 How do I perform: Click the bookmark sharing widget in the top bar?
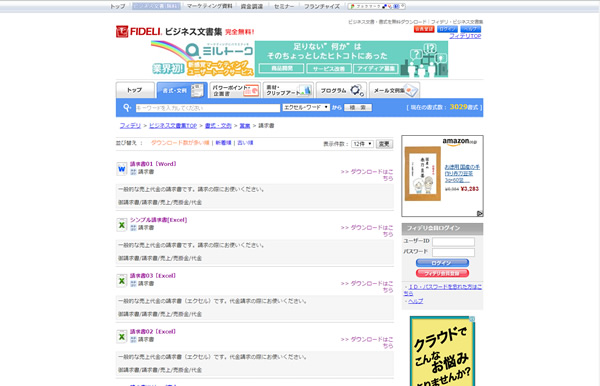(377, 6)
